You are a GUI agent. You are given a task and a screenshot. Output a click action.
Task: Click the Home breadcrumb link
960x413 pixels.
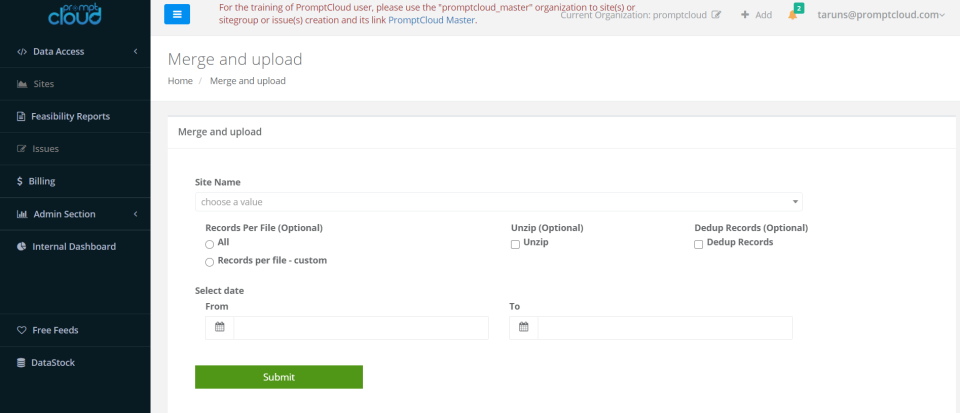(x=180, y=81)
